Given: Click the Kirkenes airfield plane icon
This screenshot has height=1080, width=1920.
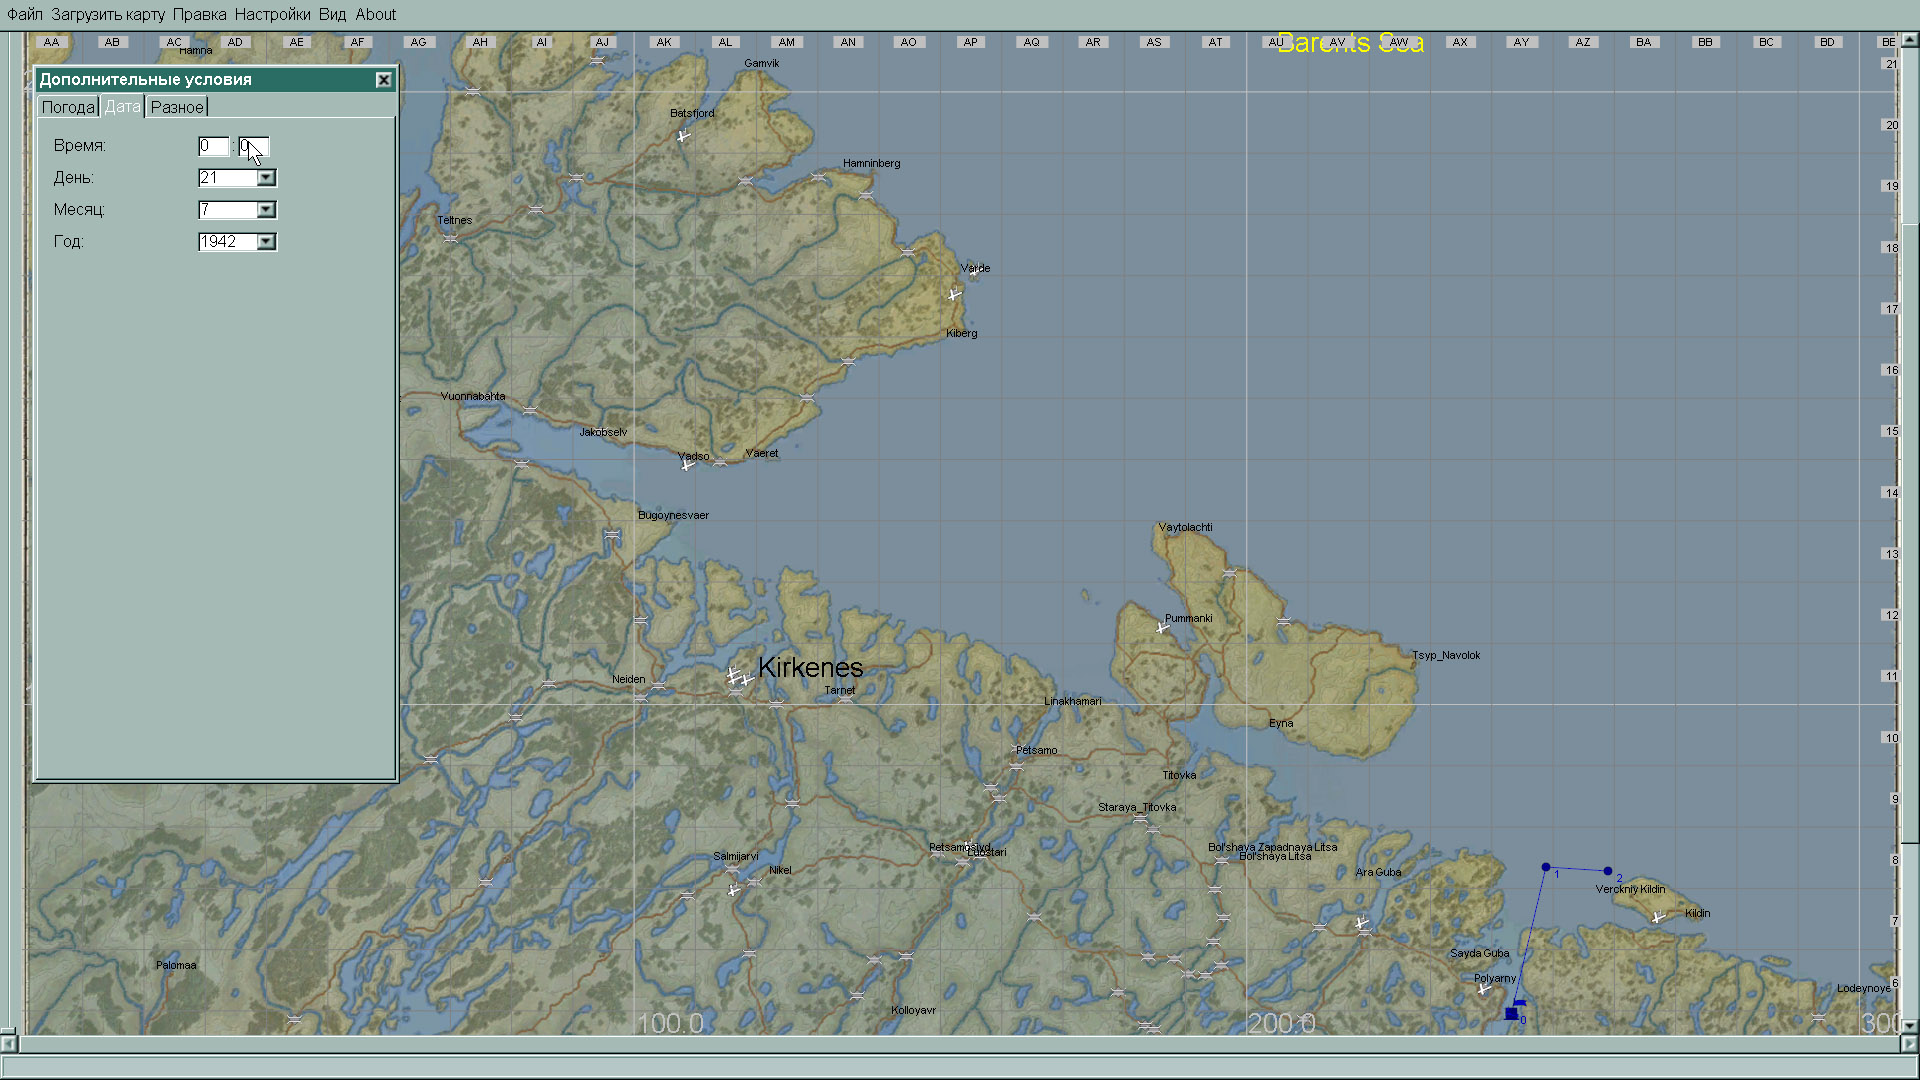Looking at the screenshot, I should point(738,677).
